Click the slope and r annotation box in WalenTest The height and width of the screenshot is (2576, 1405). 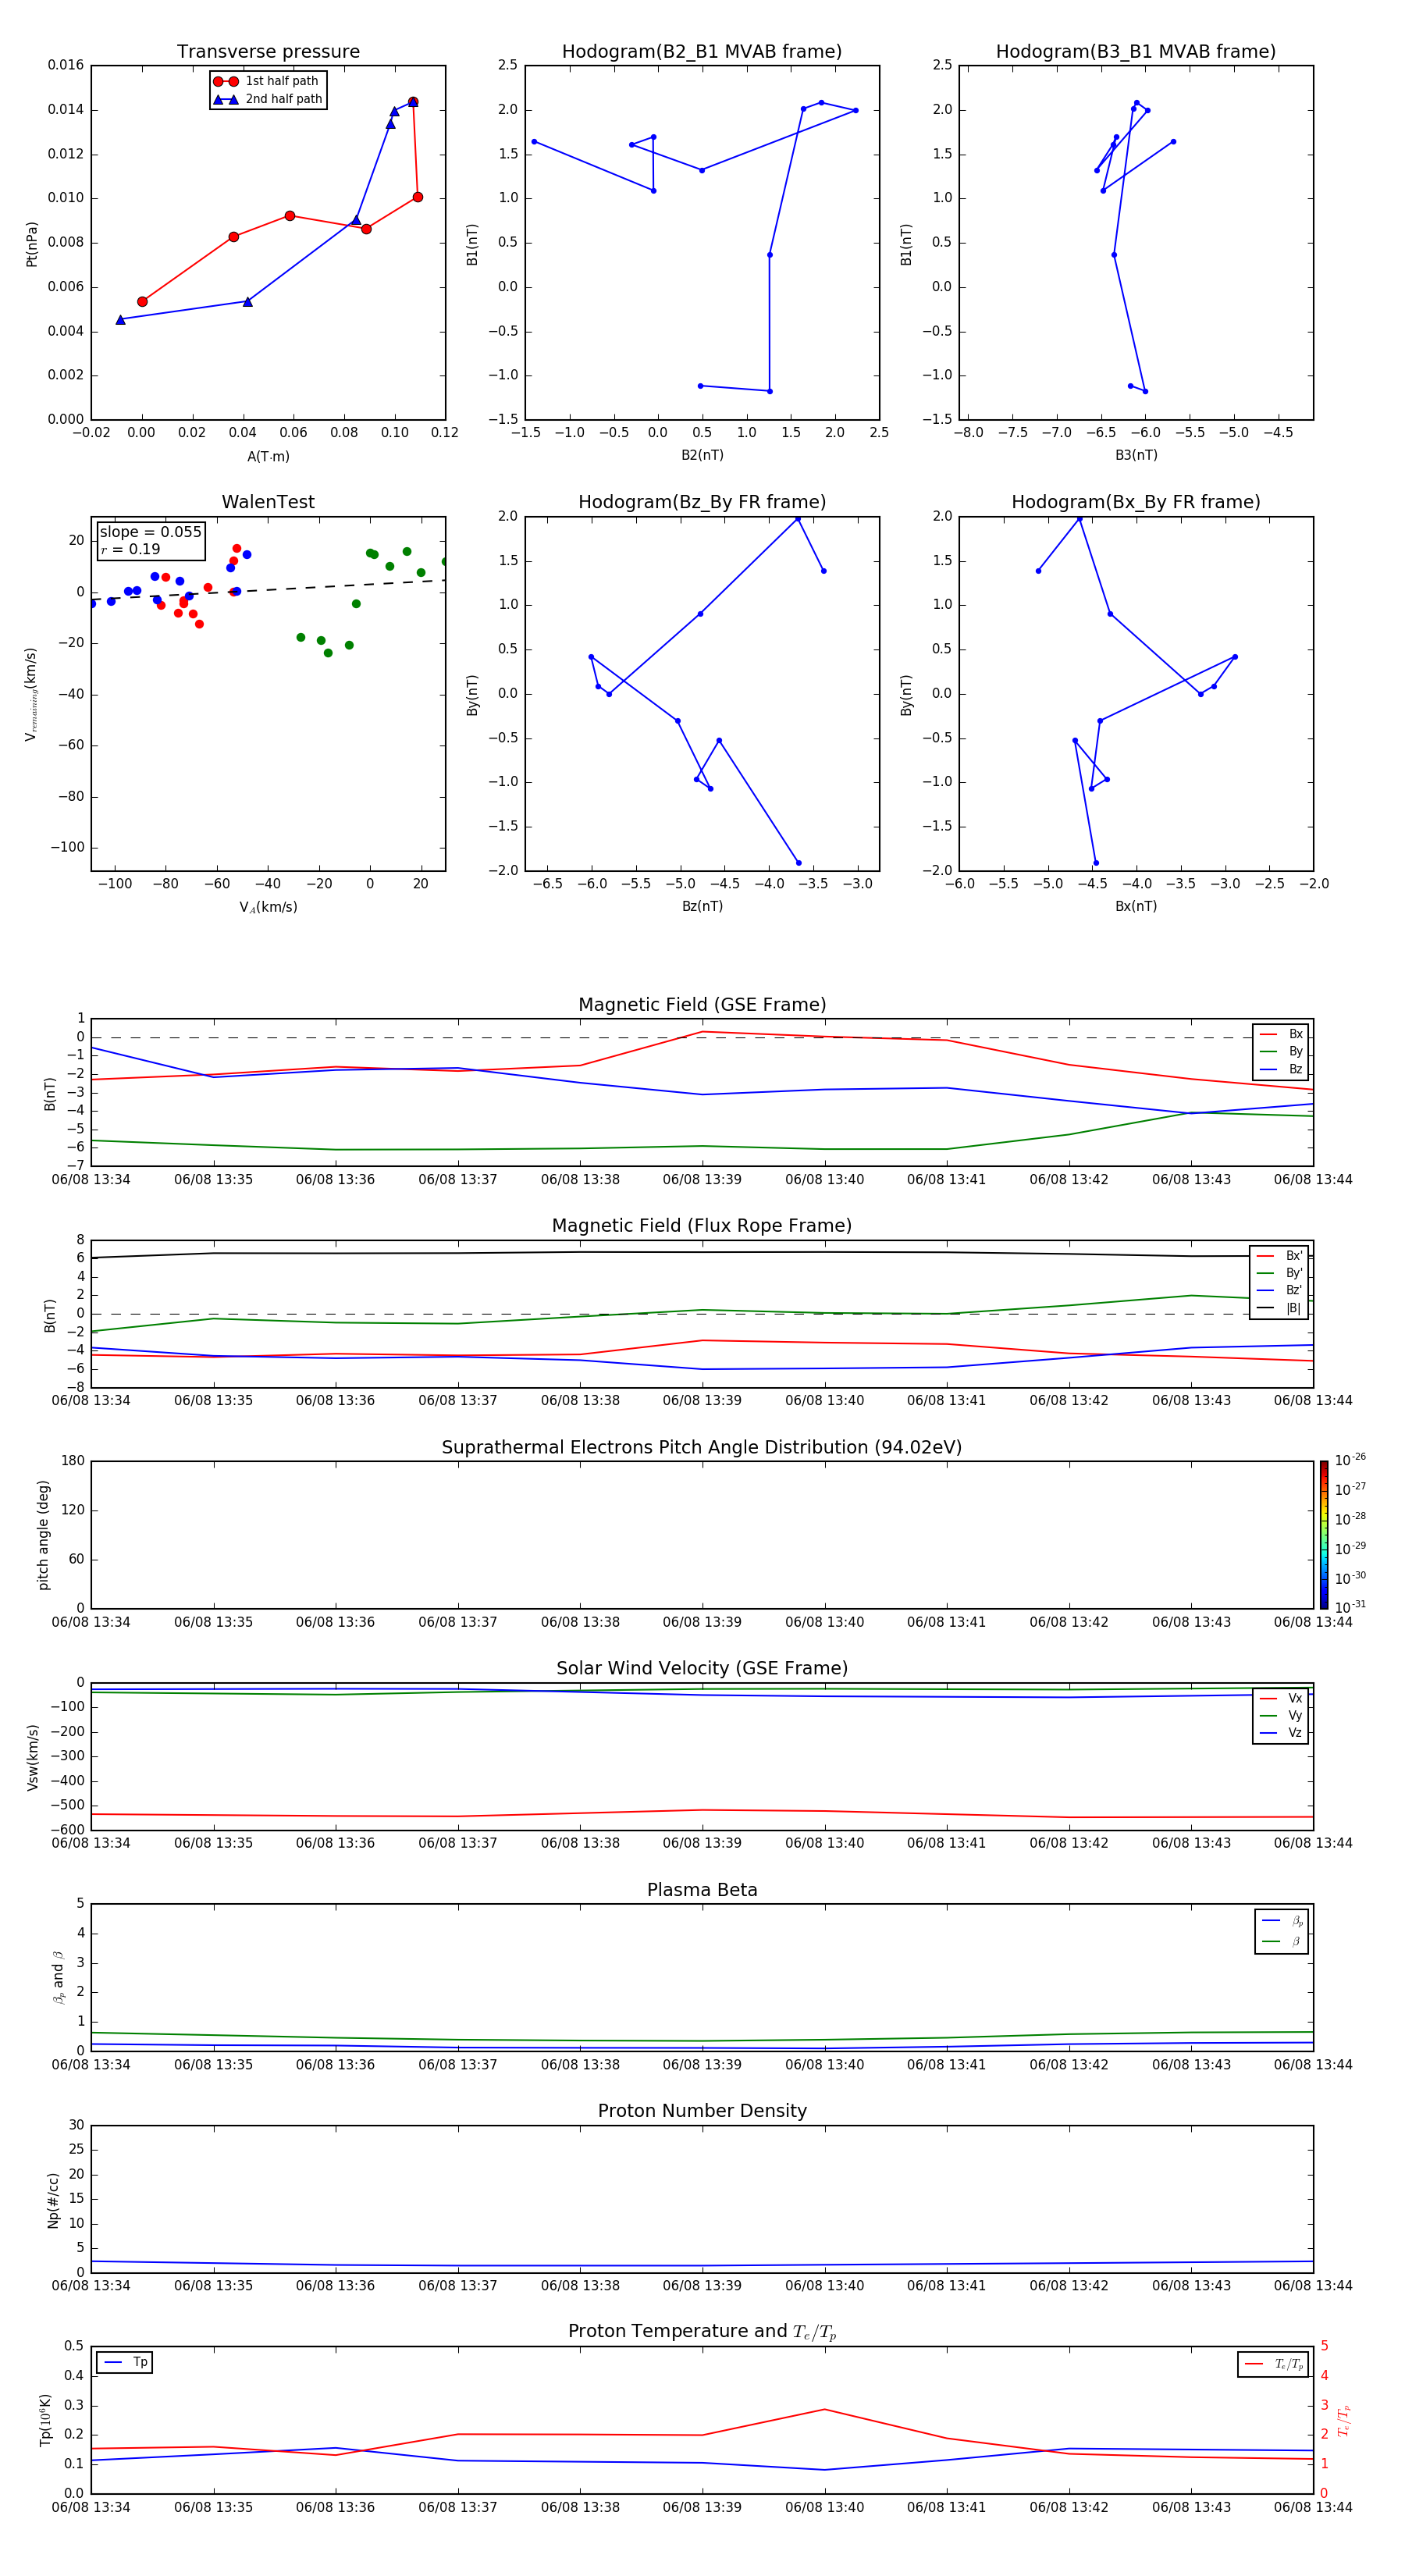pos(151,541)
